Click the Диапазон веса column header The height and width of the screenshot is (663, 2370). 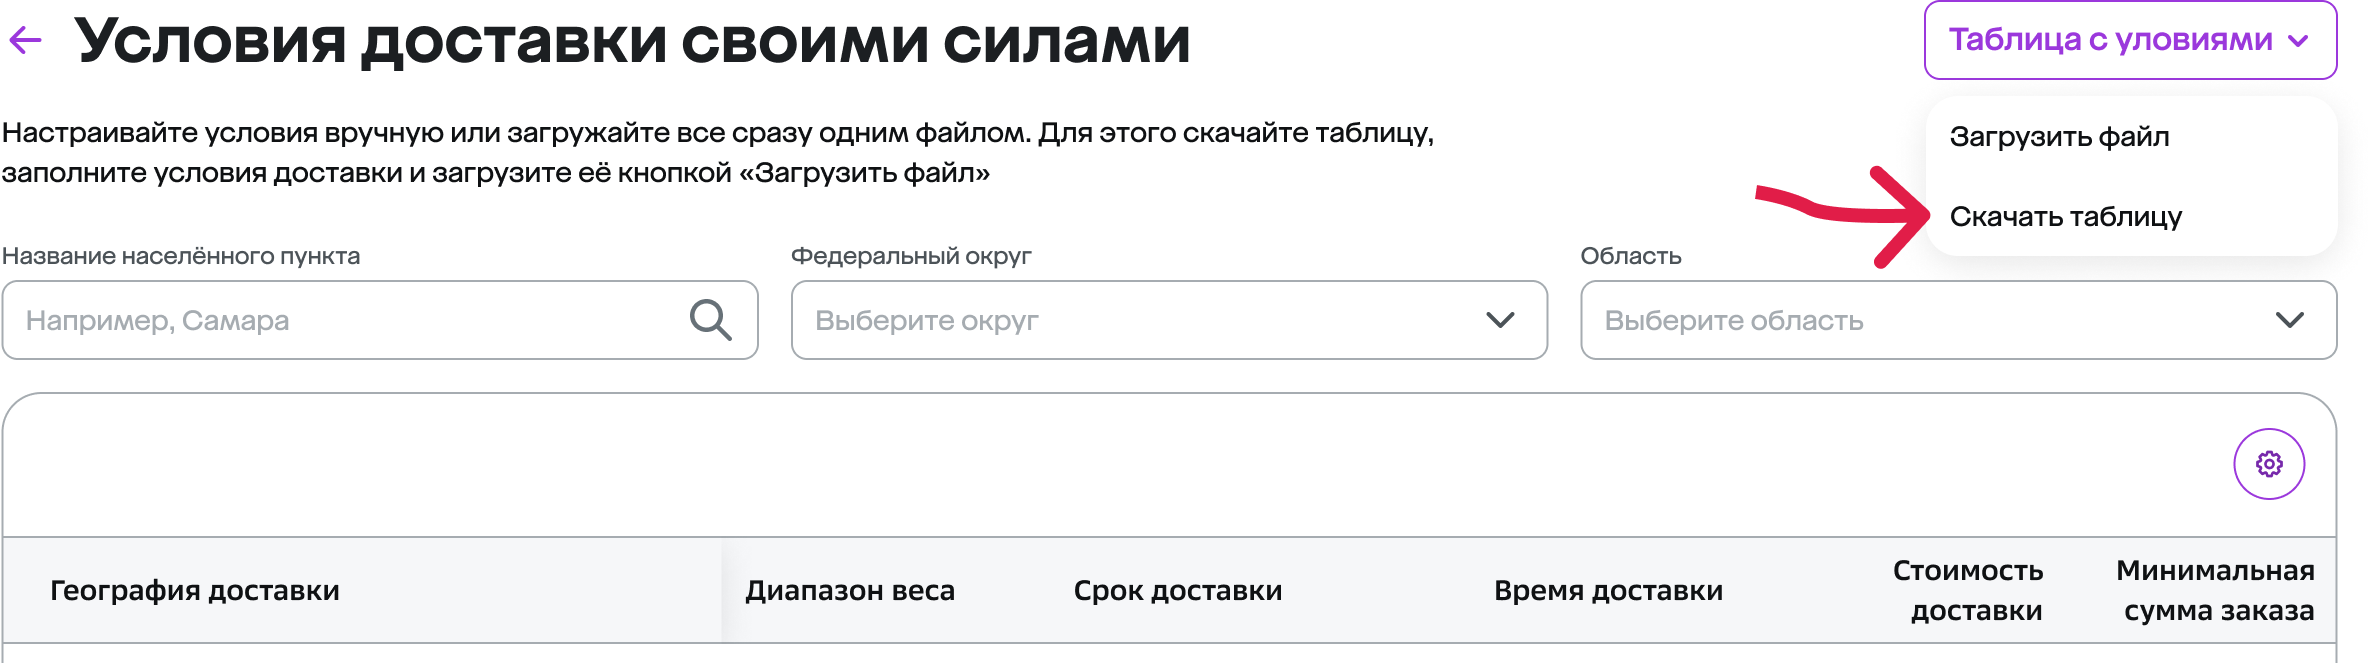click(850, 590)
